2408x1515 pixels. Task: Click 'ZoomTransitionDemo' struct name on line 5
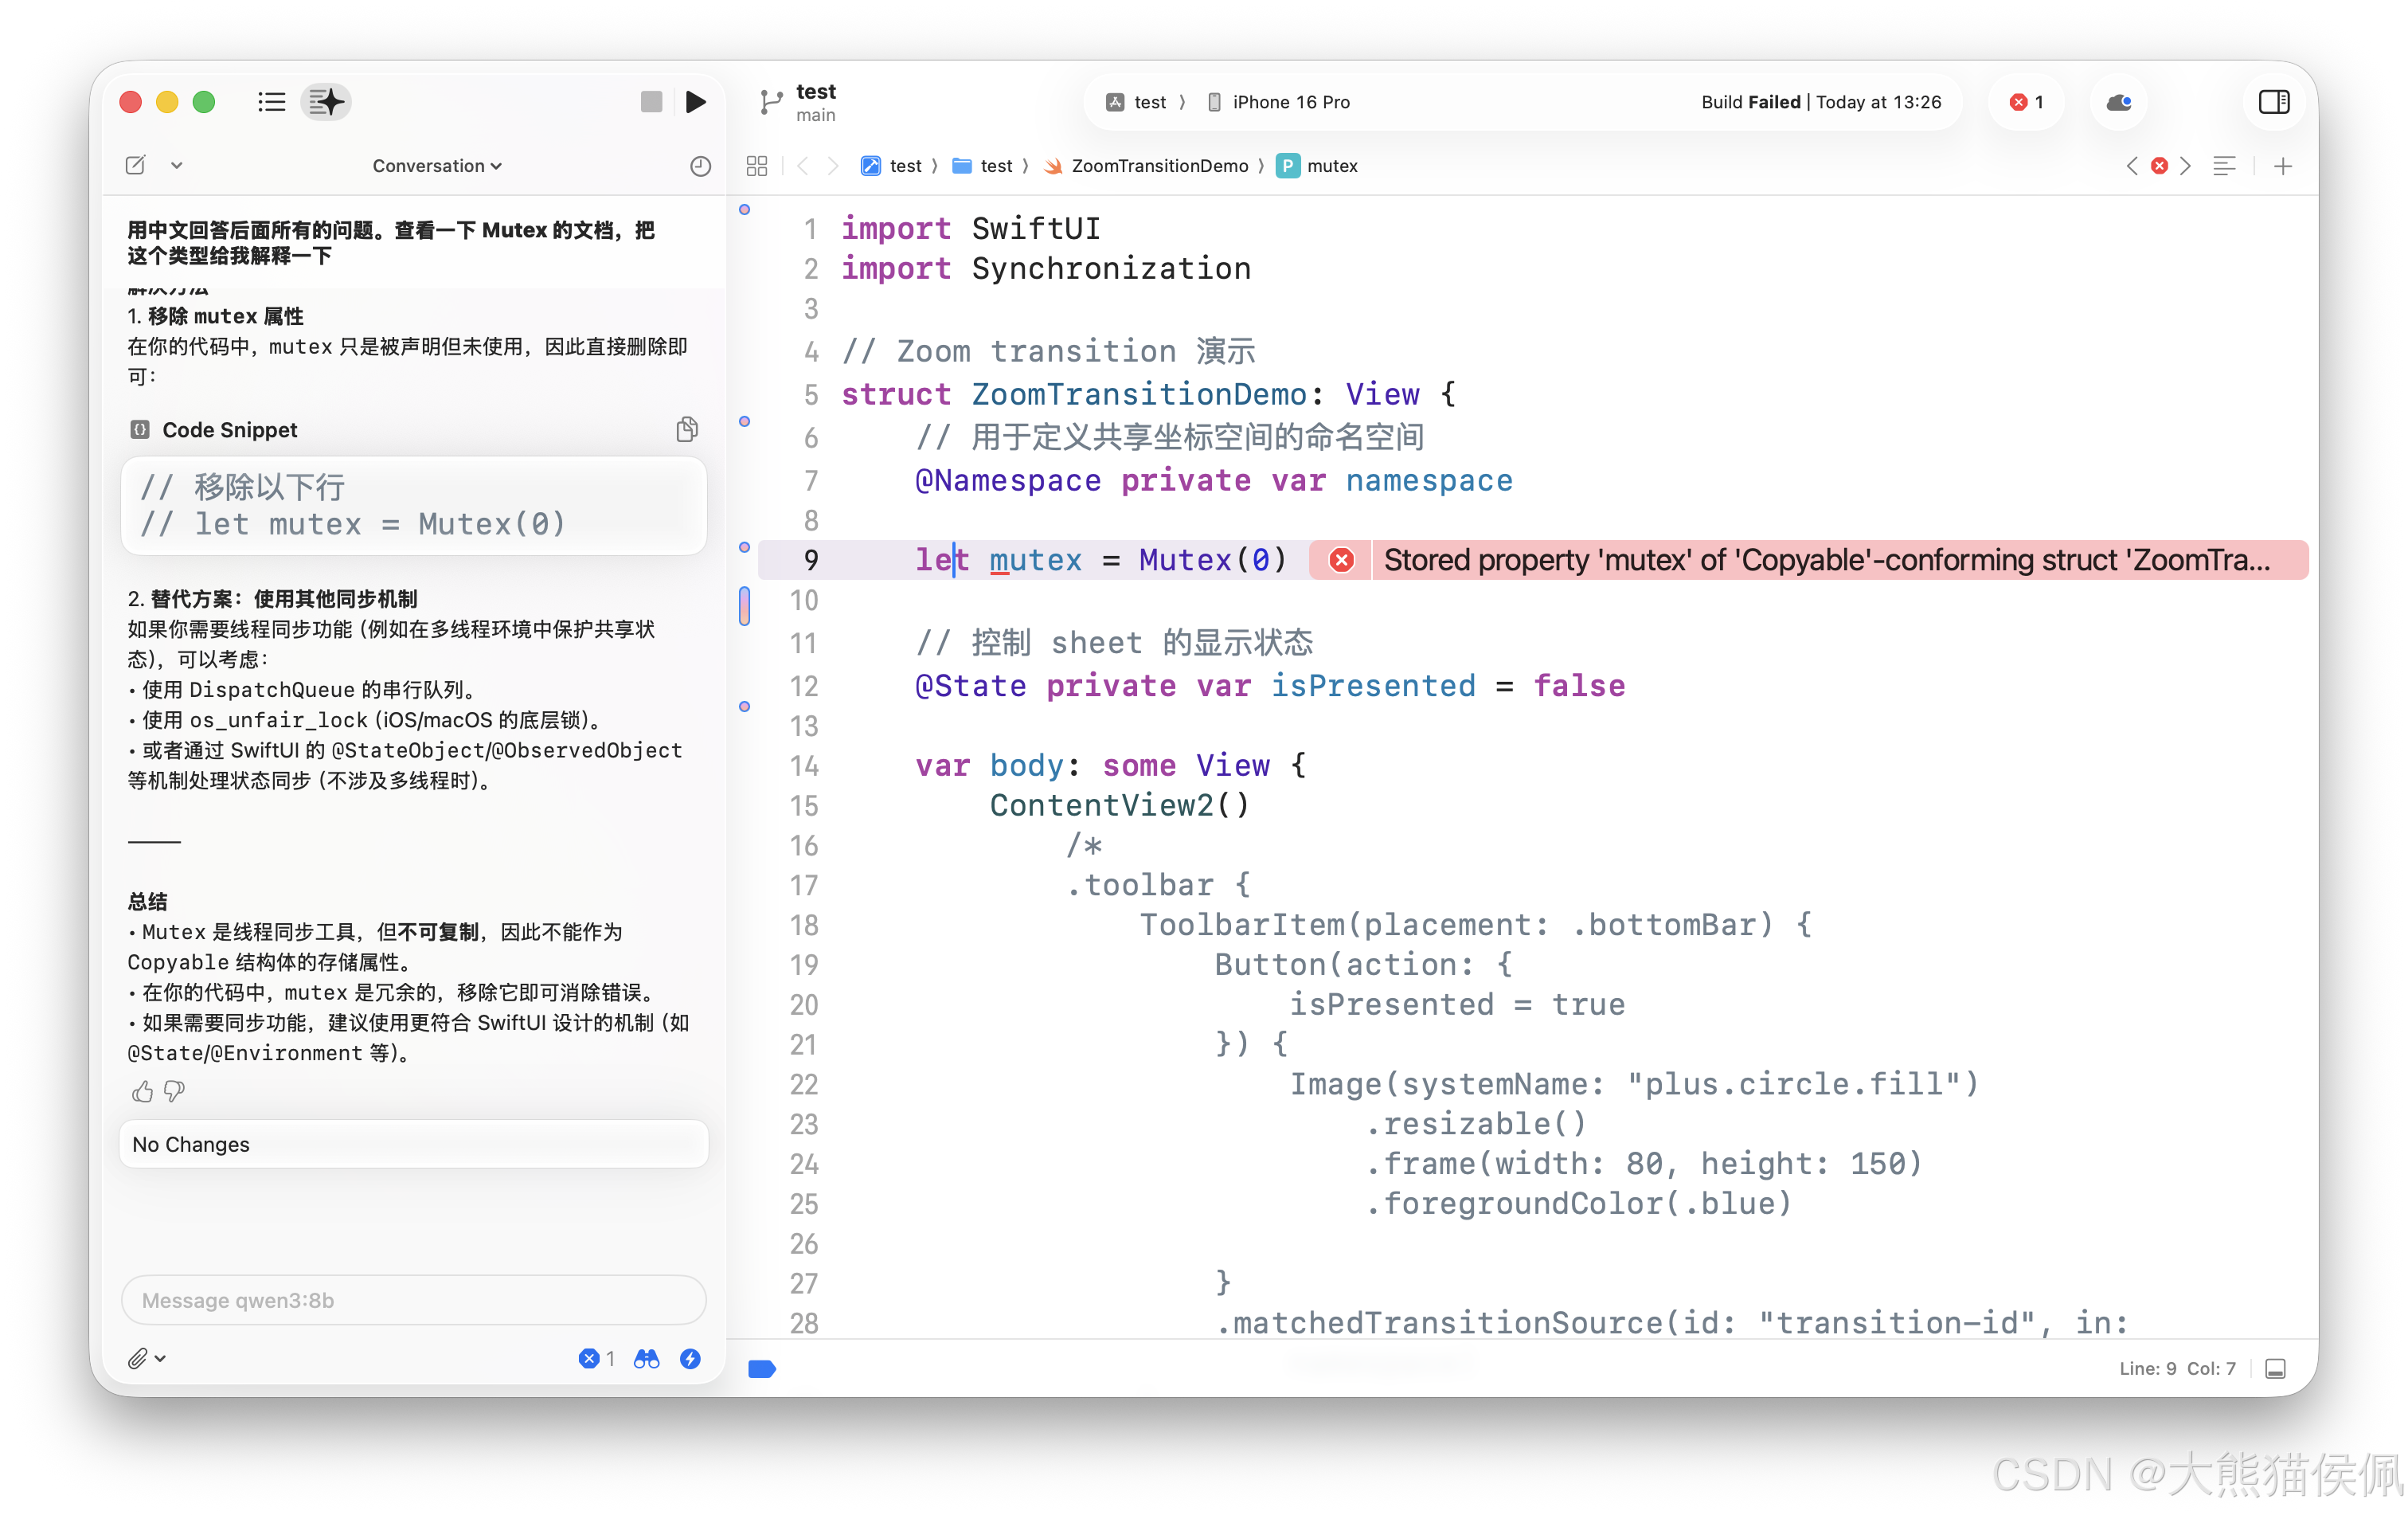click(x=1139, y=394)
